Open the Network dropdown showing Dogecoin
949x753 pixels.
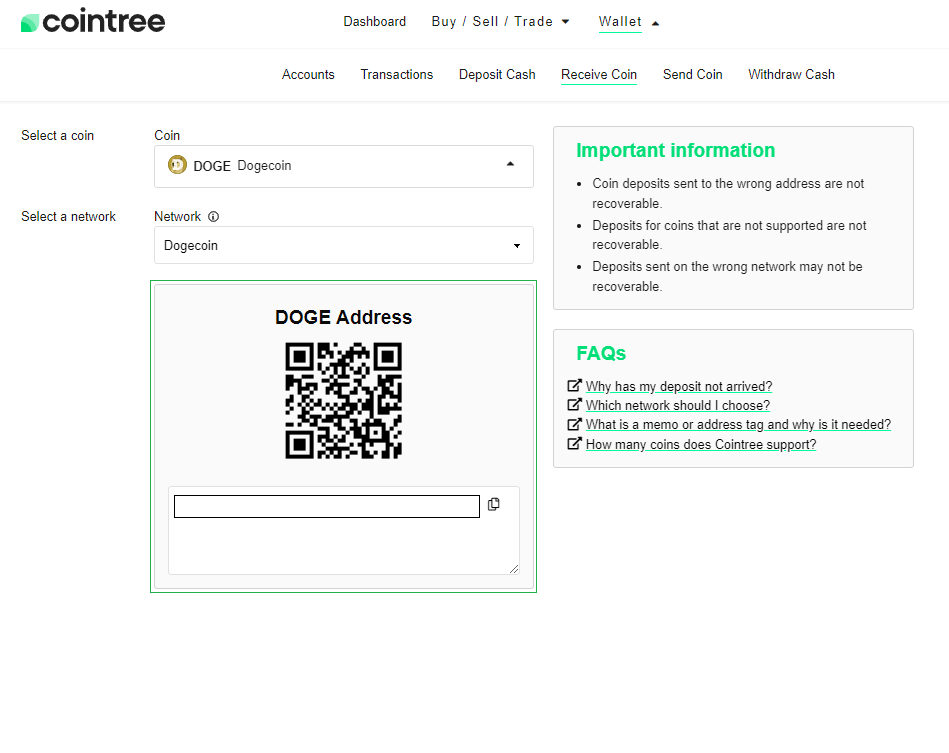point(344,245)
